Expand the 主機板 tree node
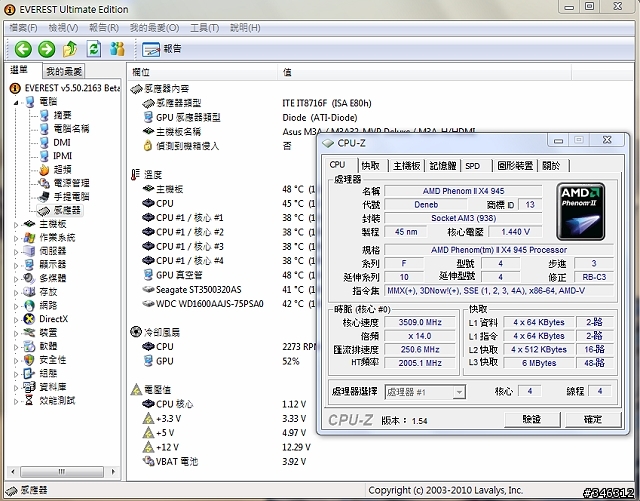This screenshot has width=640, height=501. 16,224
